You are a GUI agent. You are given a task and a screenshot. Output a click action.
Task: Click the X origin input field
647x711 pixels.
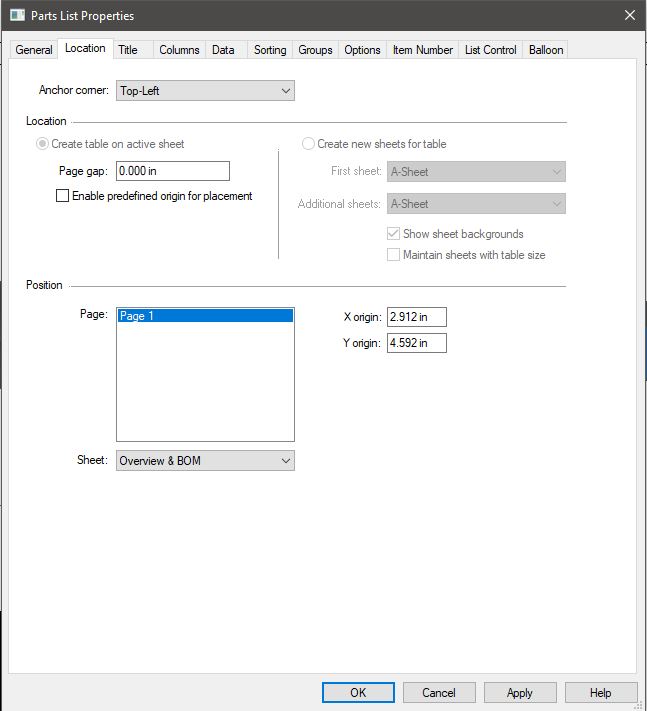[x=416, y=317]
